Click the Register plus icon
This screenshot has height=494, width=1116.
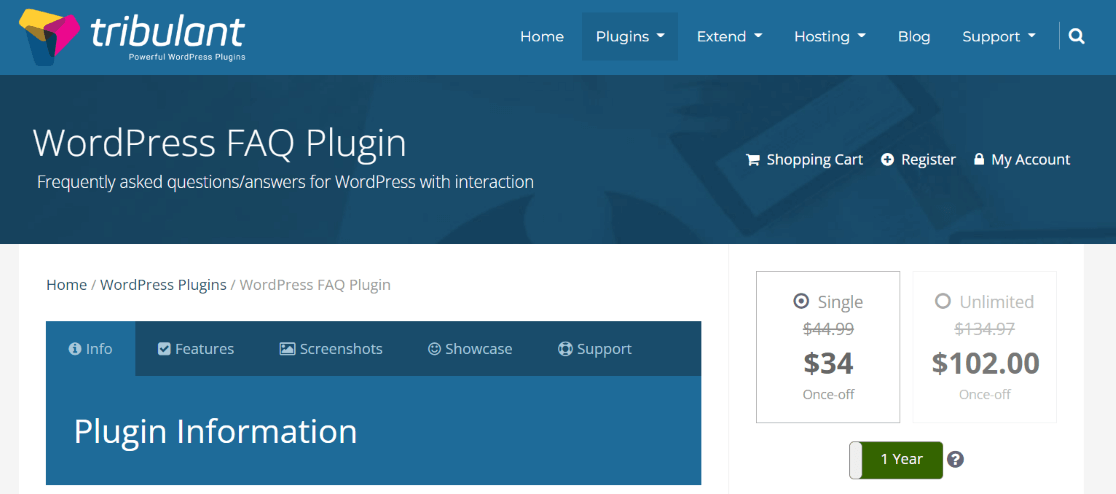(887, 159)
